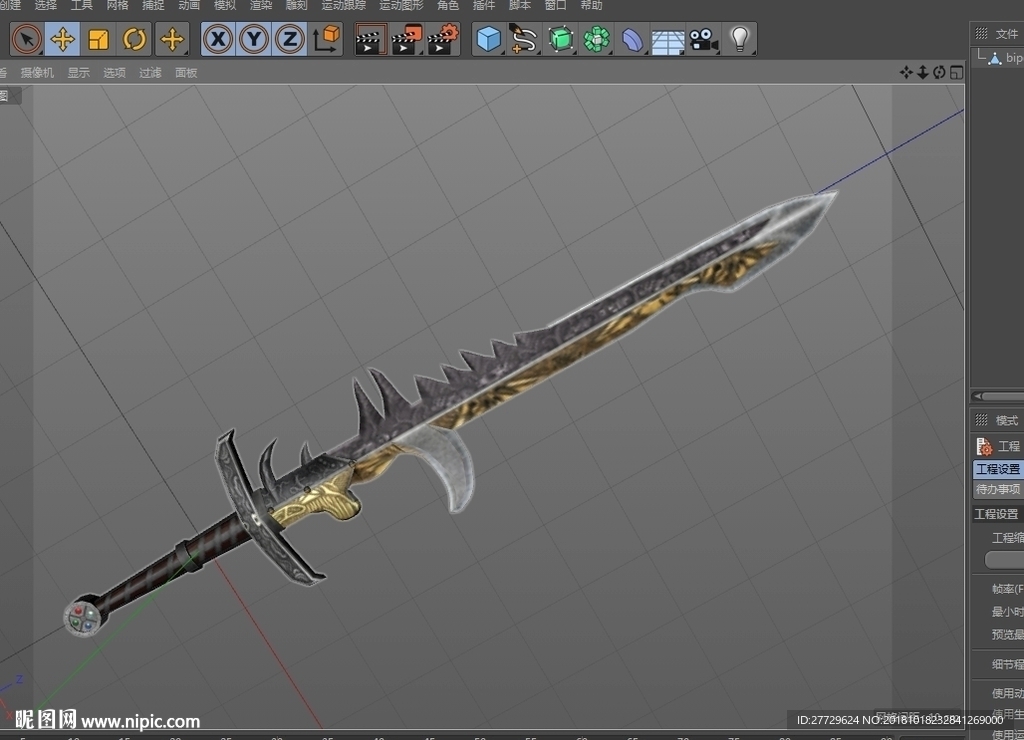Switch coordinate system icon
The width and height of the screenshot is (1024, 740).
pos(326,39)
